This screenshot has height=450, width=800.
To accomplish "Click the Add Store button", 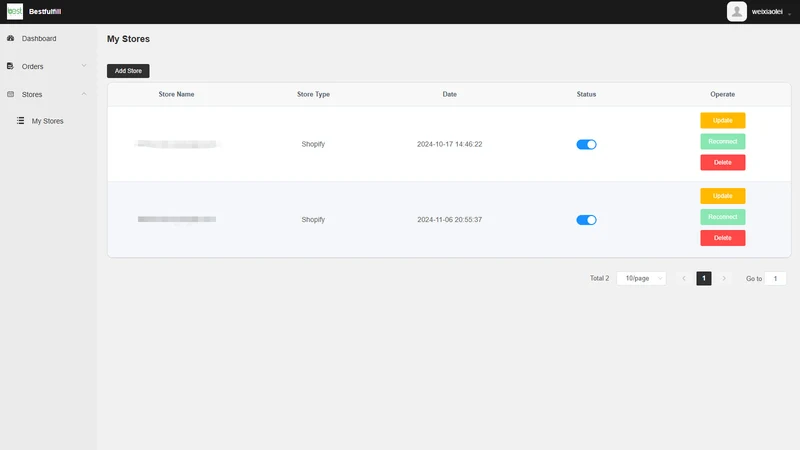I will (x=128, y=71).
